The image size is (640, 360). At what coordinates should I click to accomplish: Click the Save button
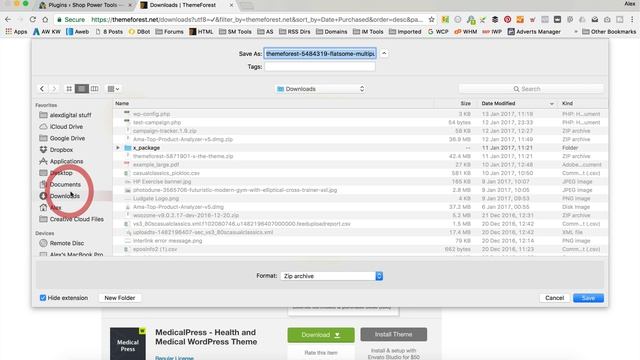pyautogui.click(x=588, y=298)
